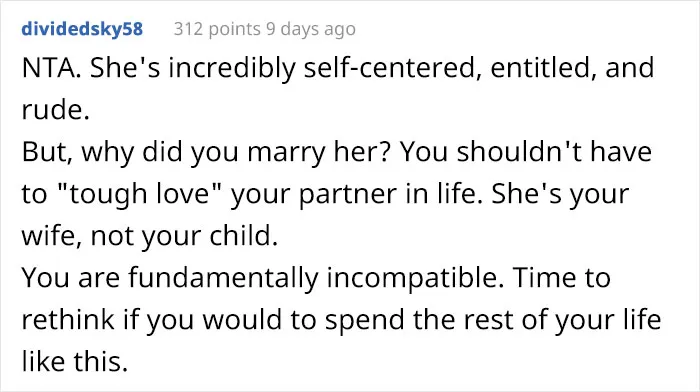Click the word incompatible
Viewport: 700px width, 392px height.
[415, 278]
